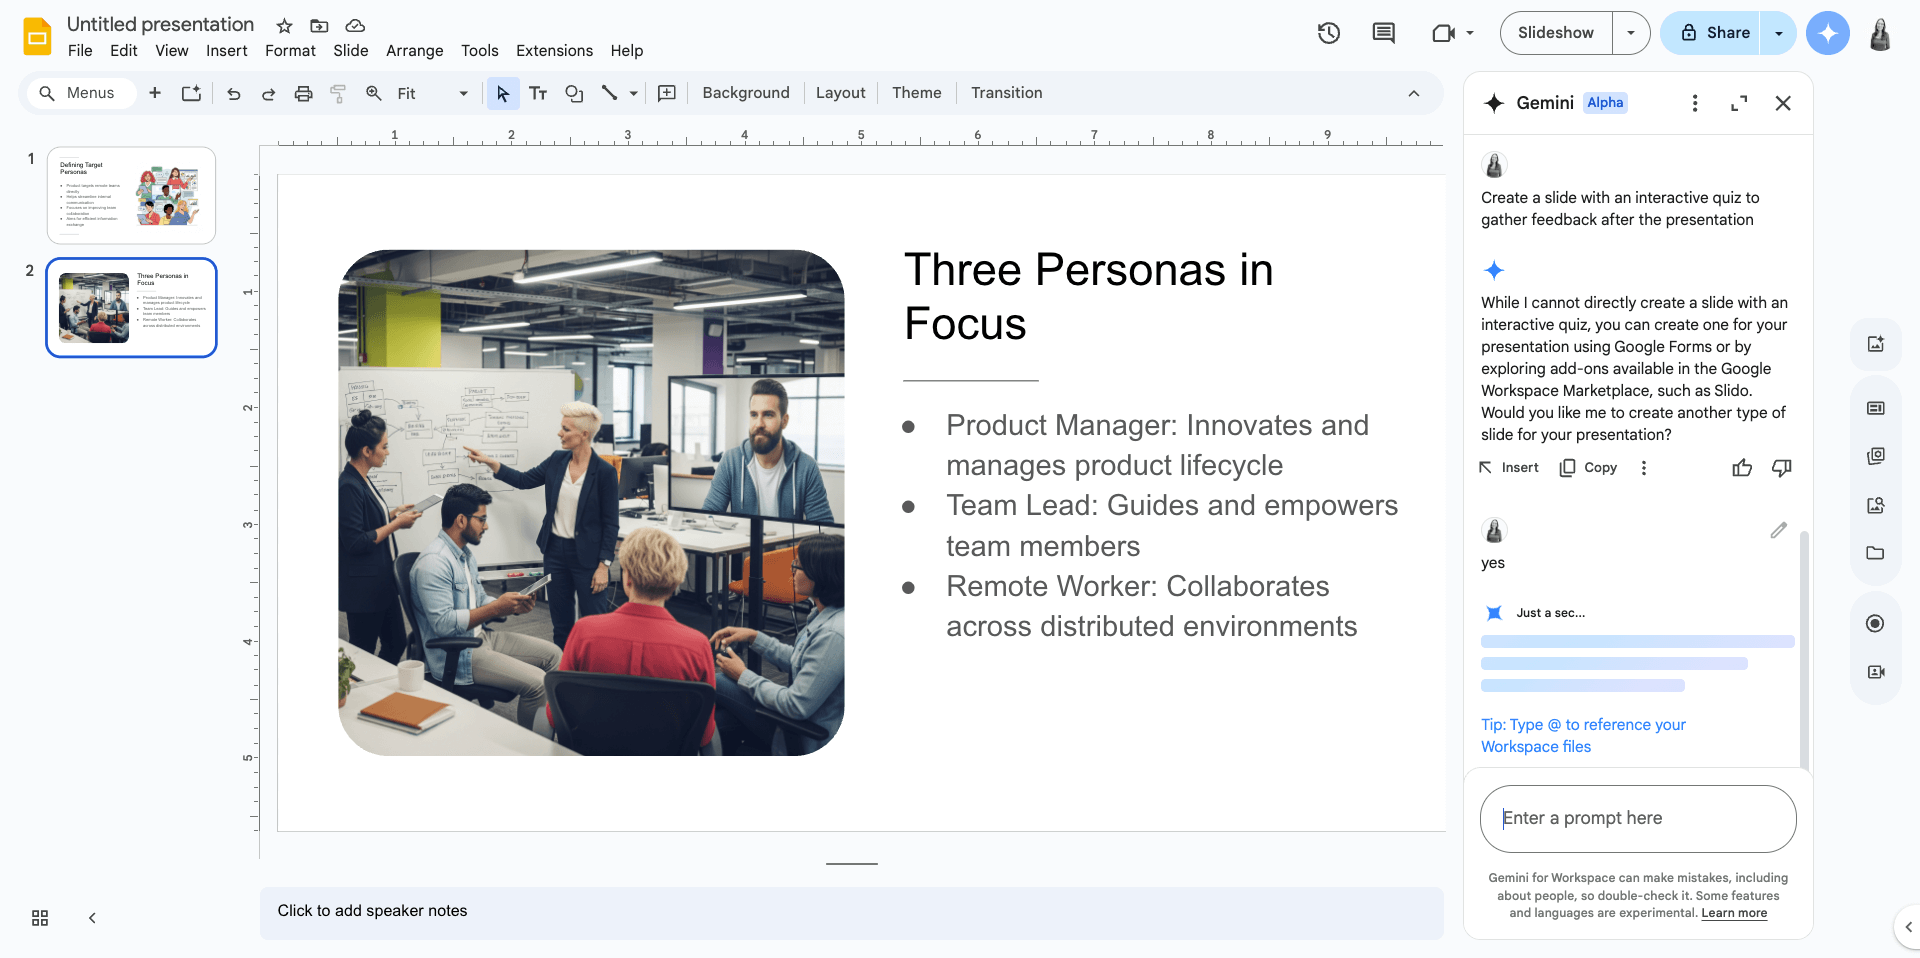
Task: Check the cloud document status icon
Action: click(x=355, y=26)
